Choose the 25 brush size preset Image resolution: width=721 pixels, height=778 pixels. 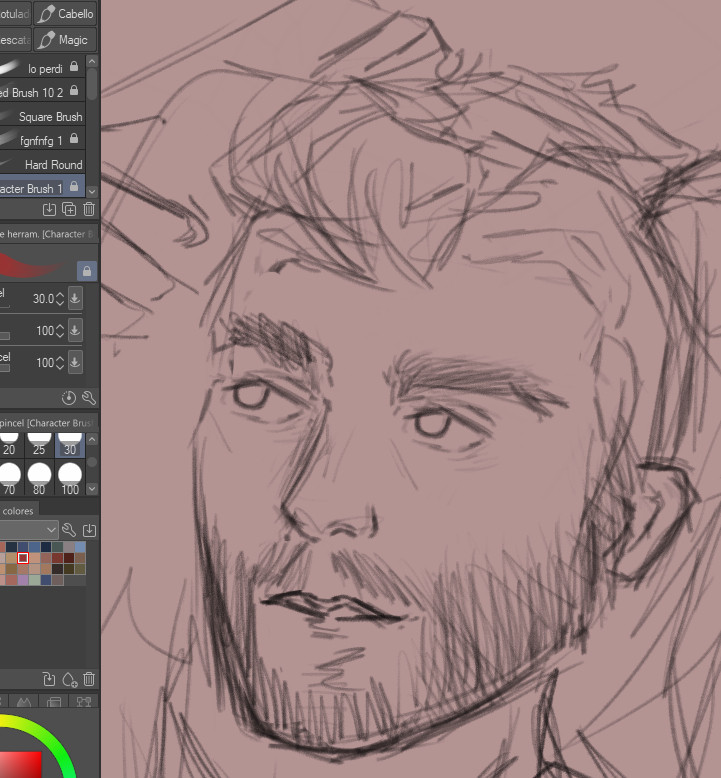[39, 445]
